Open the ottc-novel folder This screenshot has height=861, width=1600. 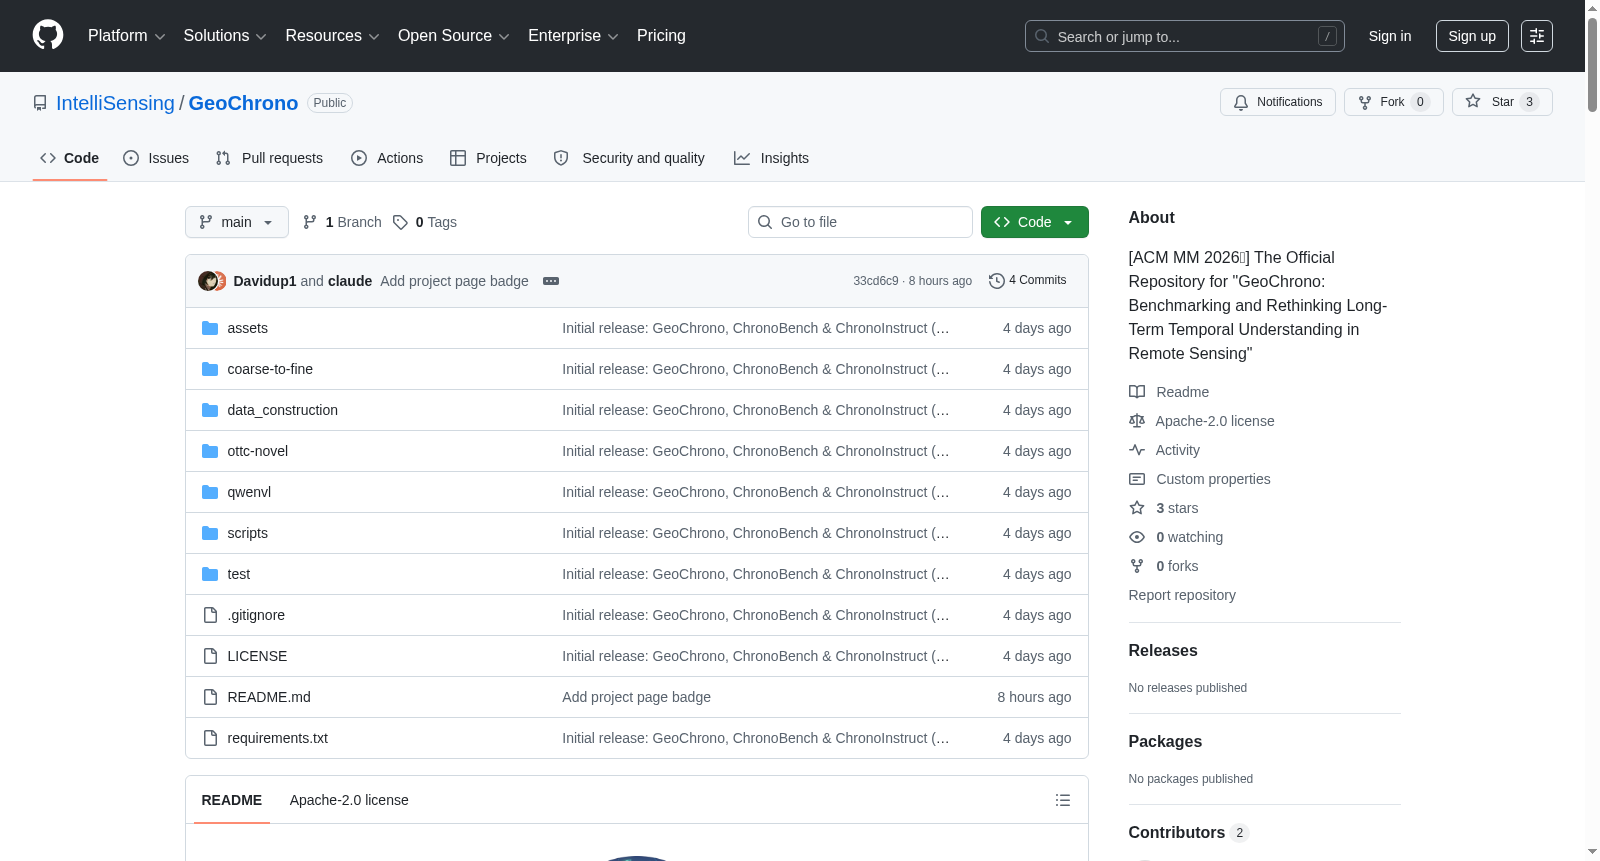(257, 451)
